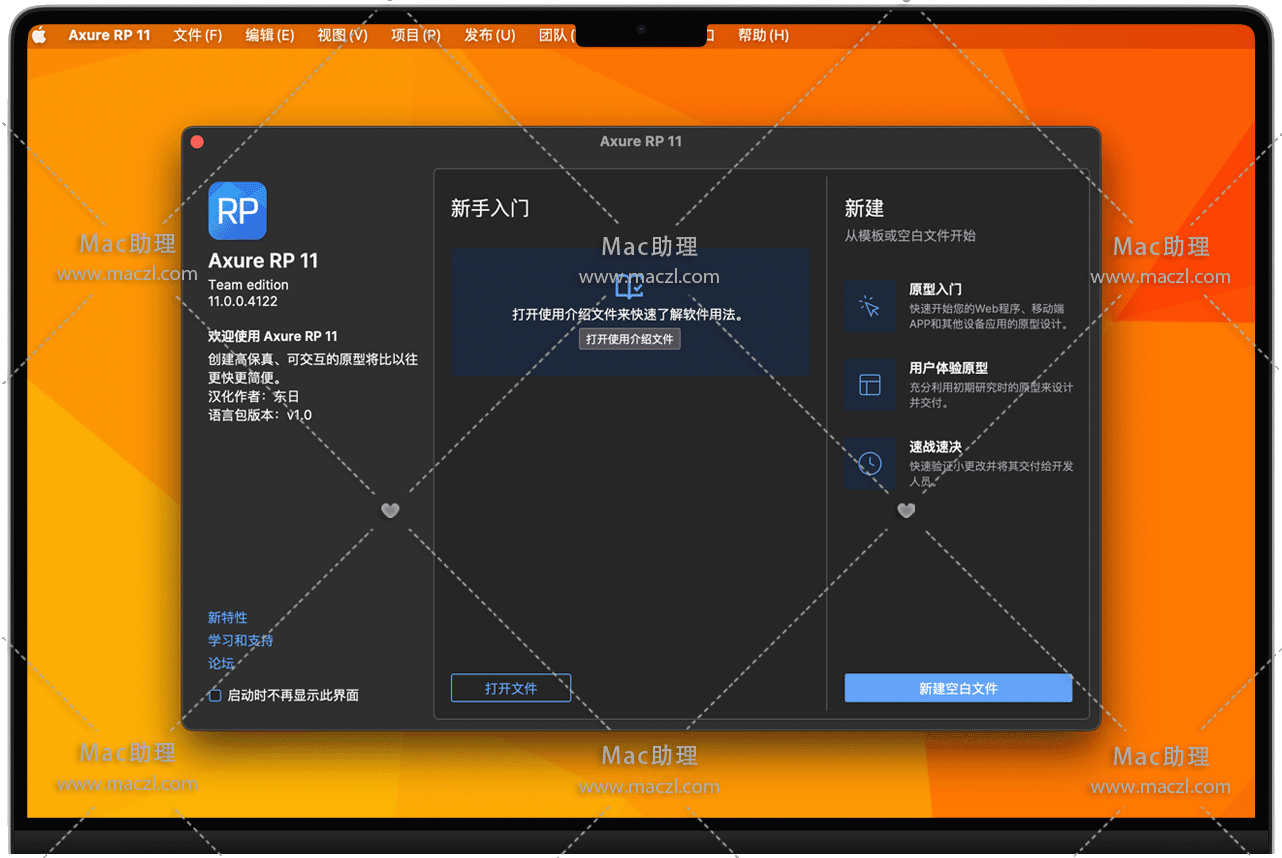Image resolution: width=1282 pixels, height=858 pixels.
Task: Open the 原型入门 template icon
Action: [869, 306]
